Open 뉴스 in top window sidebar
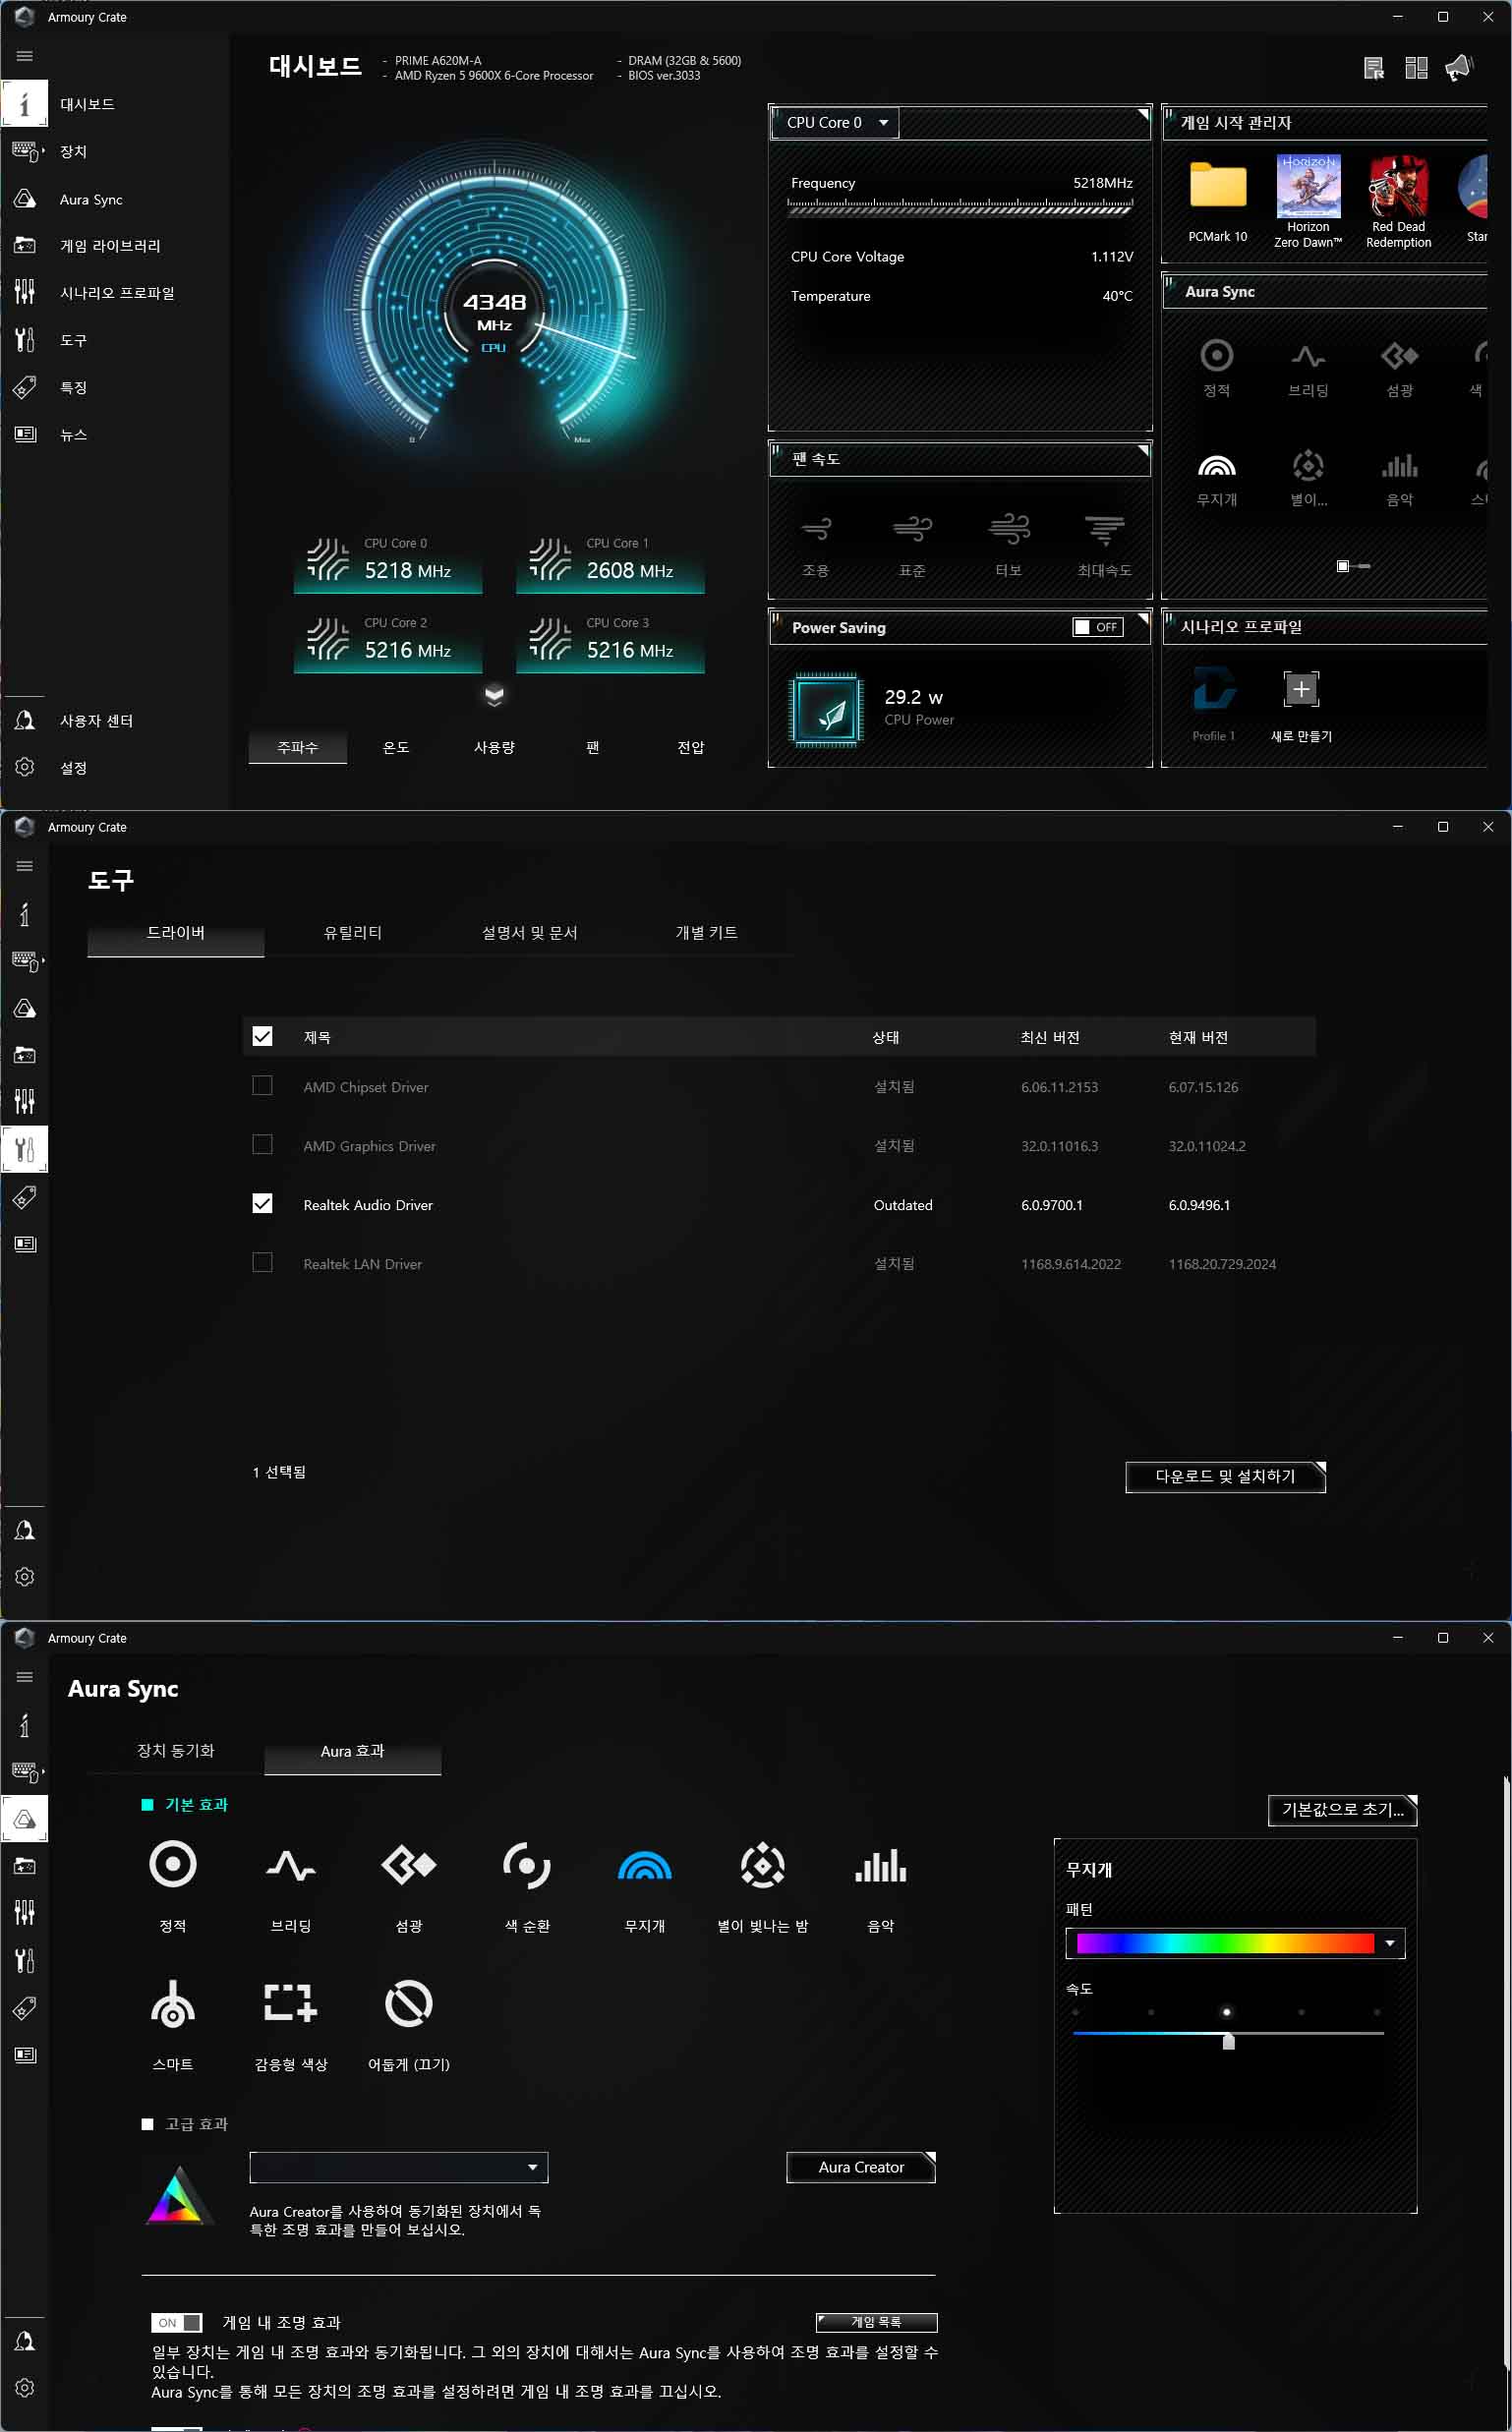Image resolution: width=1512 pixels, height=2432 pixels. click(x=72, y=434)
